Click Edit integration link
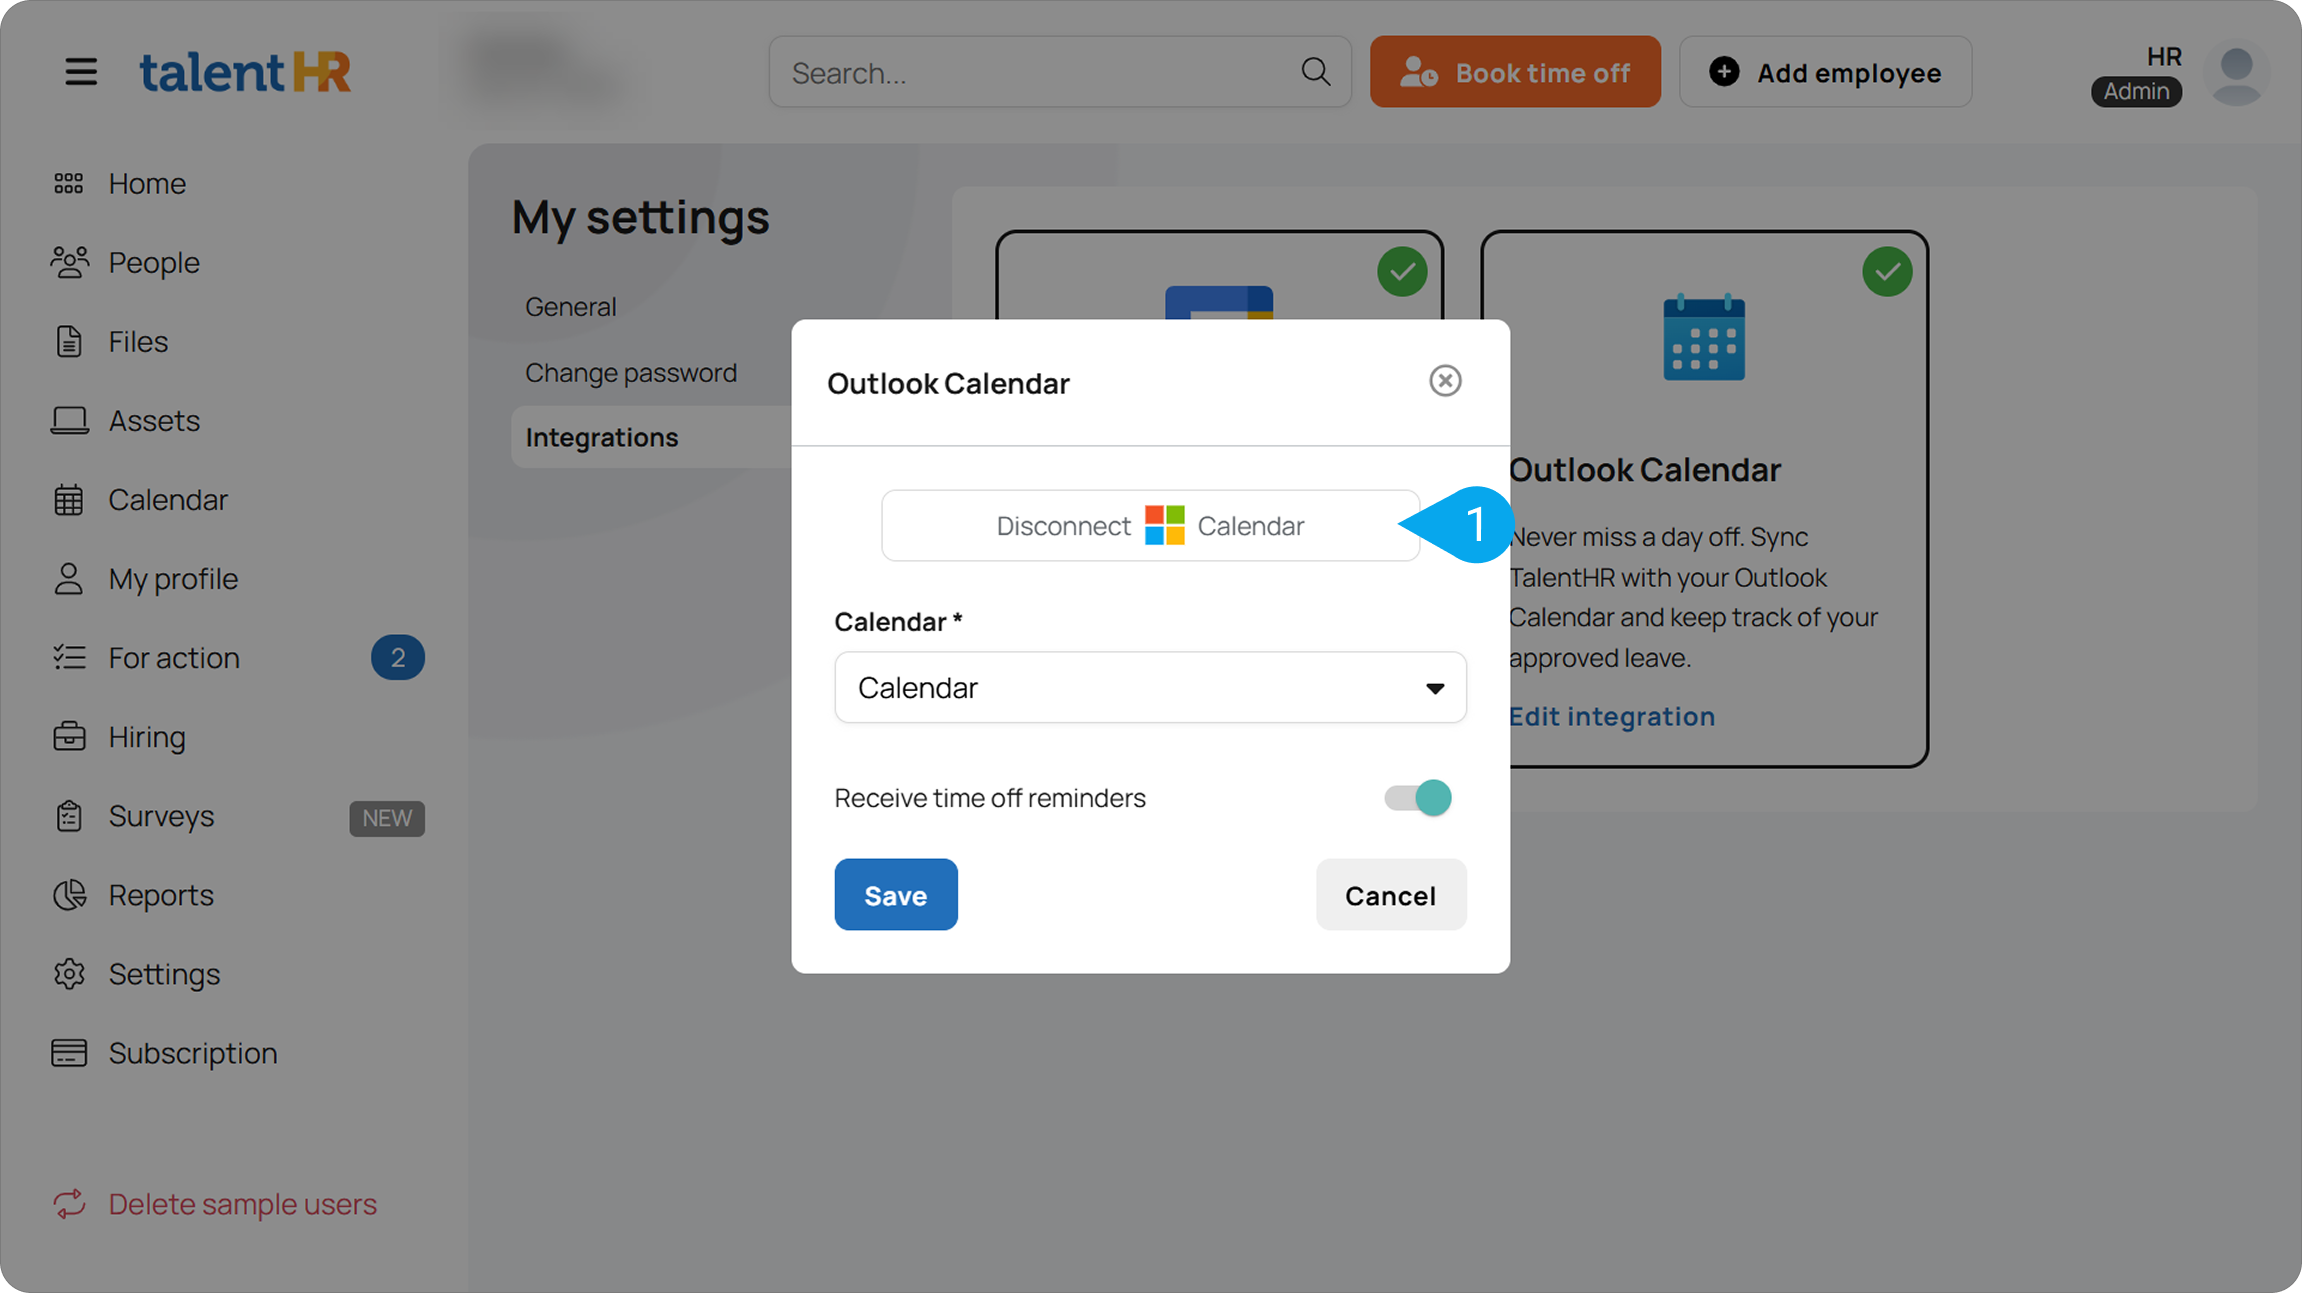This screenshot has width=2302, height=1293. [1612, 716]
